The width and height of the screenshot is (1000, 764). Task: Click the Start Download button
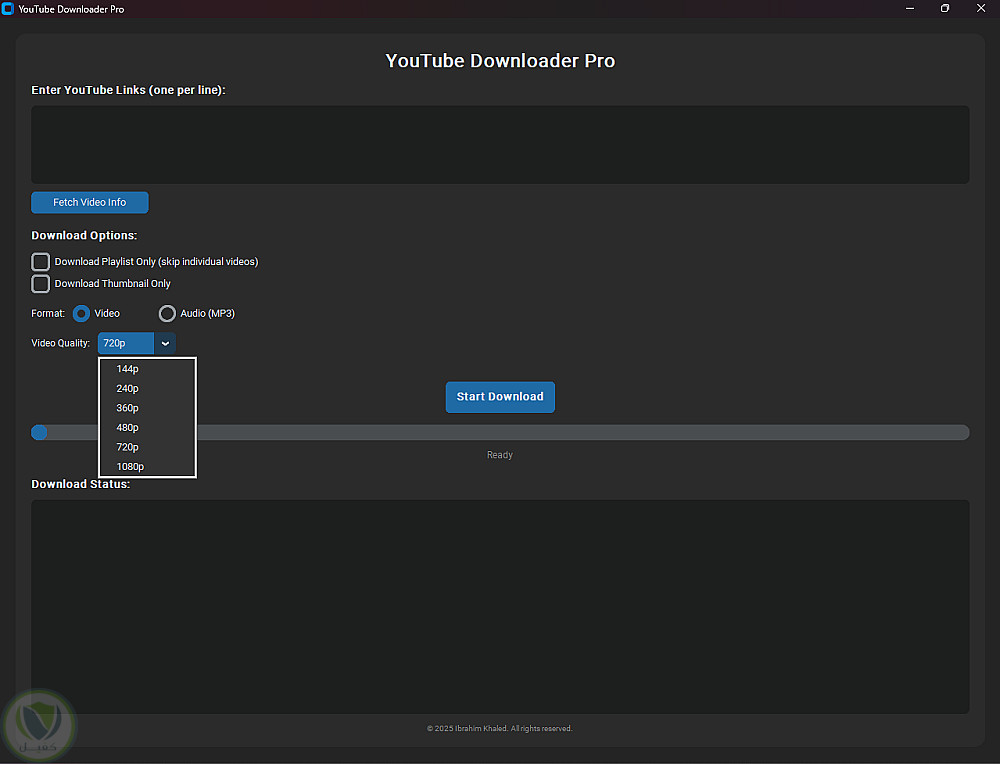tap(500, 397)
